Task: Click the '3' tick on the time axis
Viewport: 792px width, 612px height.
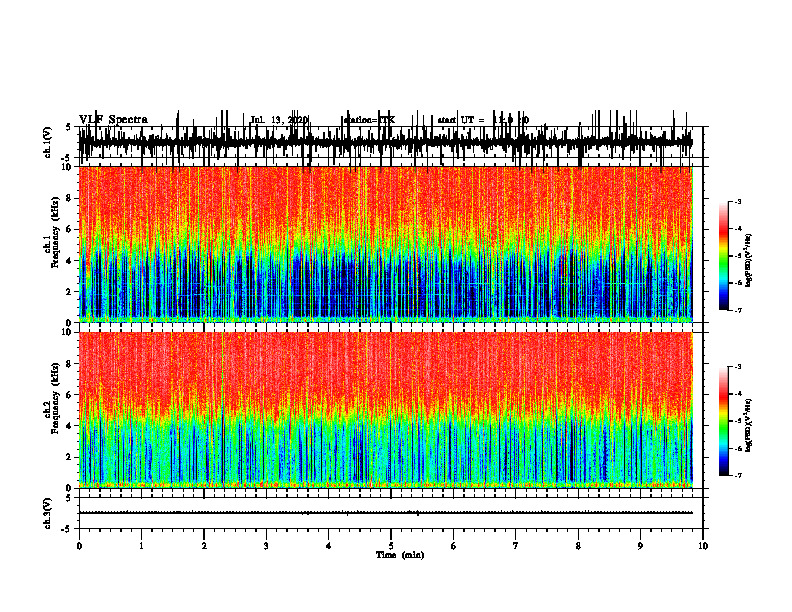Action: (266, 546)
